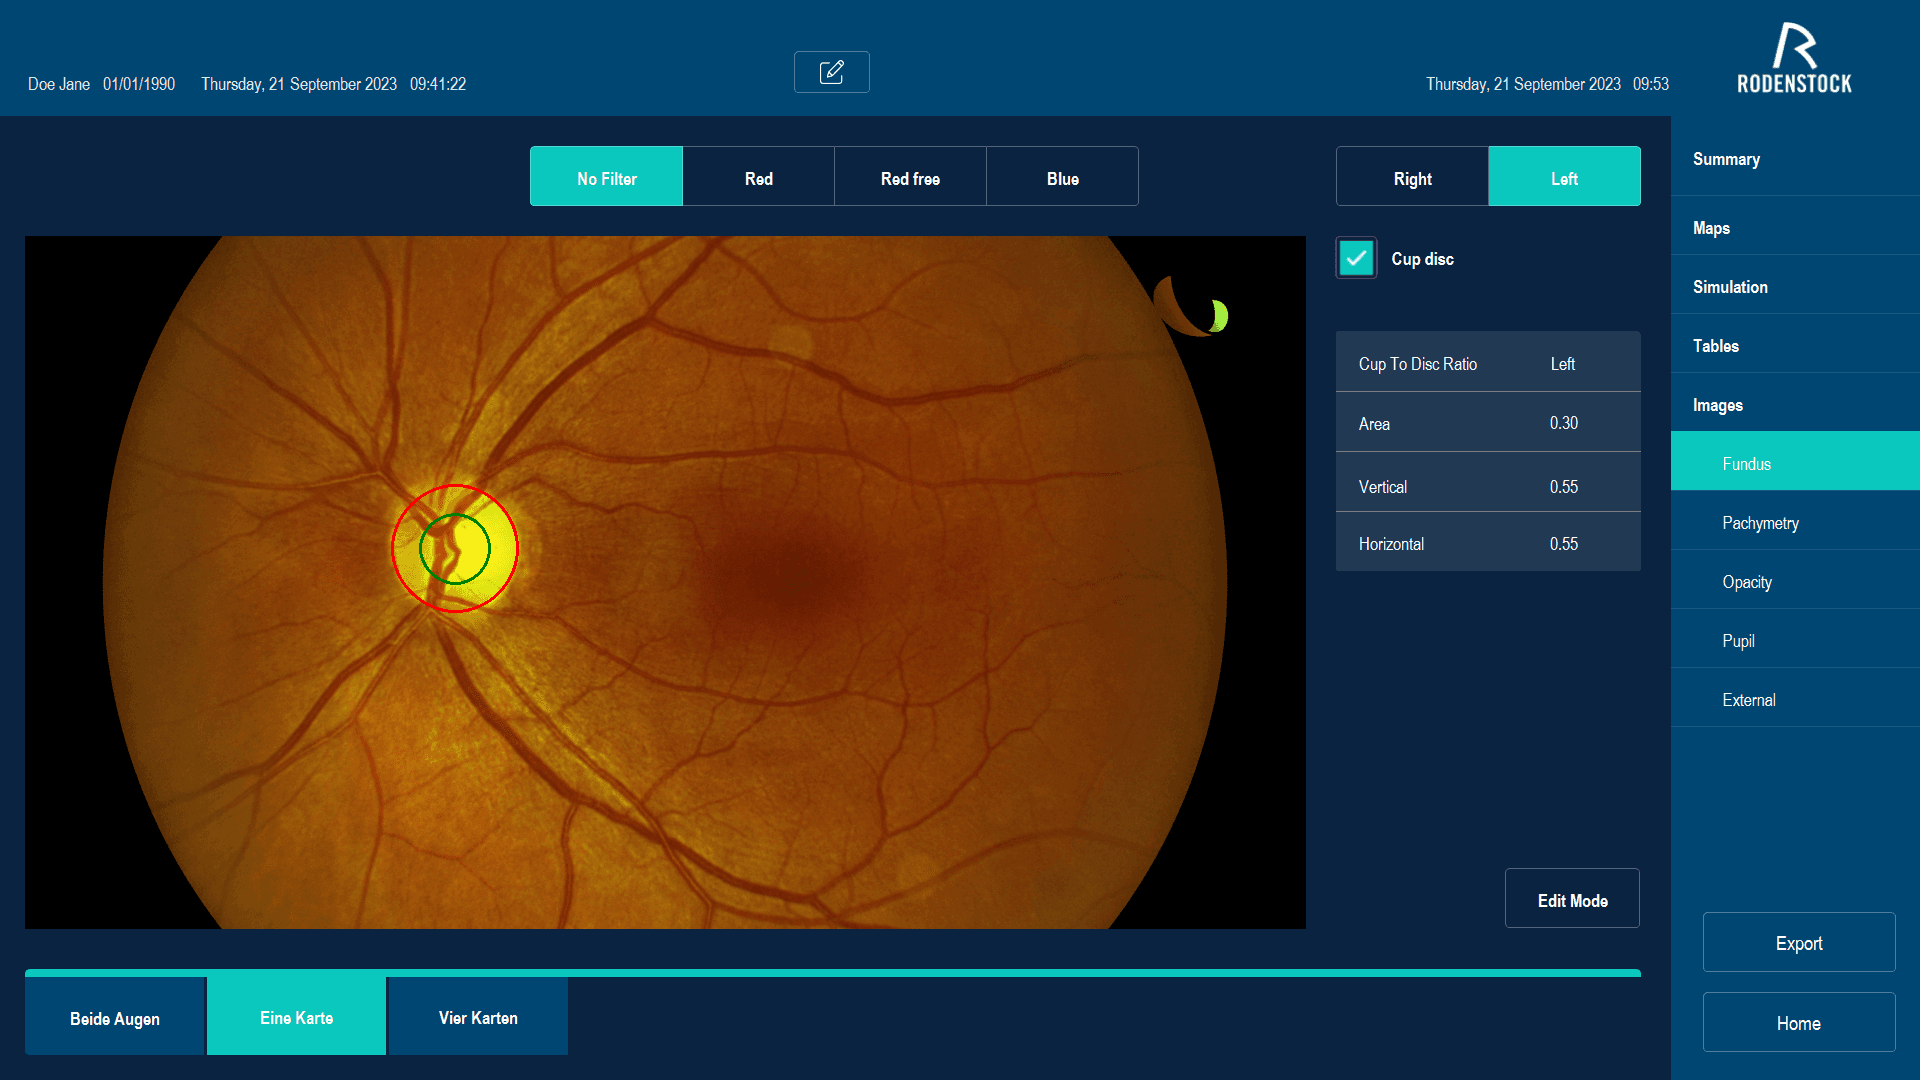Go to the Home screen
The width and height of the screenshot is (1920, 1080).
pos(1798,1022)
